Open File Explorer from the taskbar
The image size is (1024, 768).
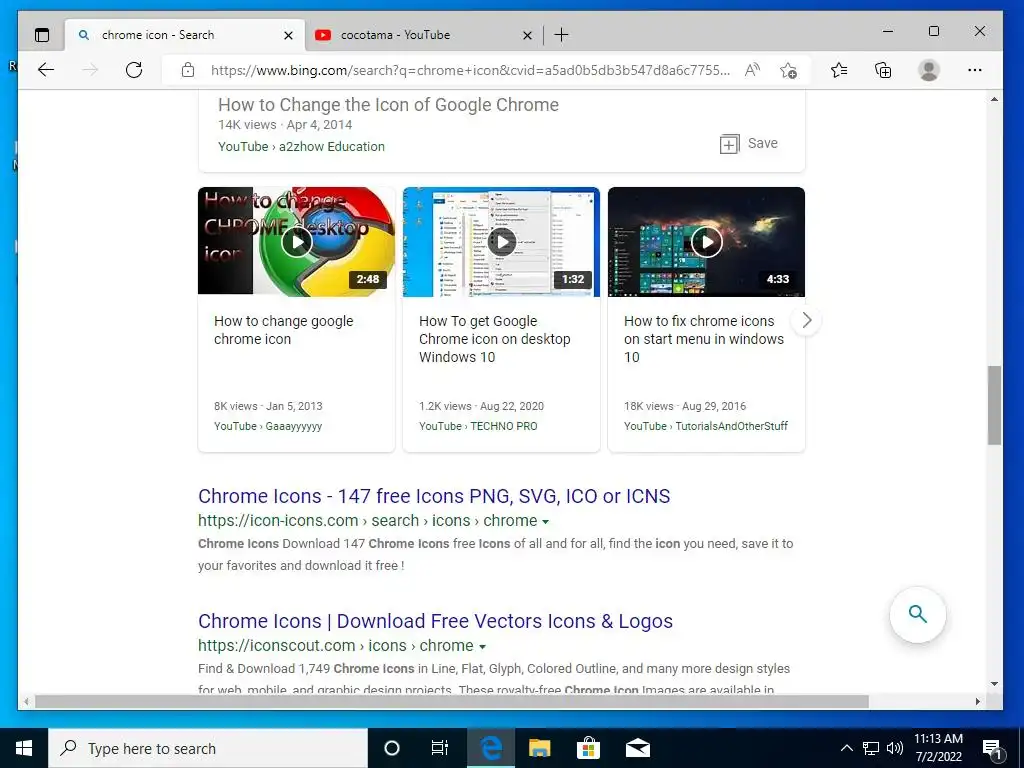(x=539, y=748)
